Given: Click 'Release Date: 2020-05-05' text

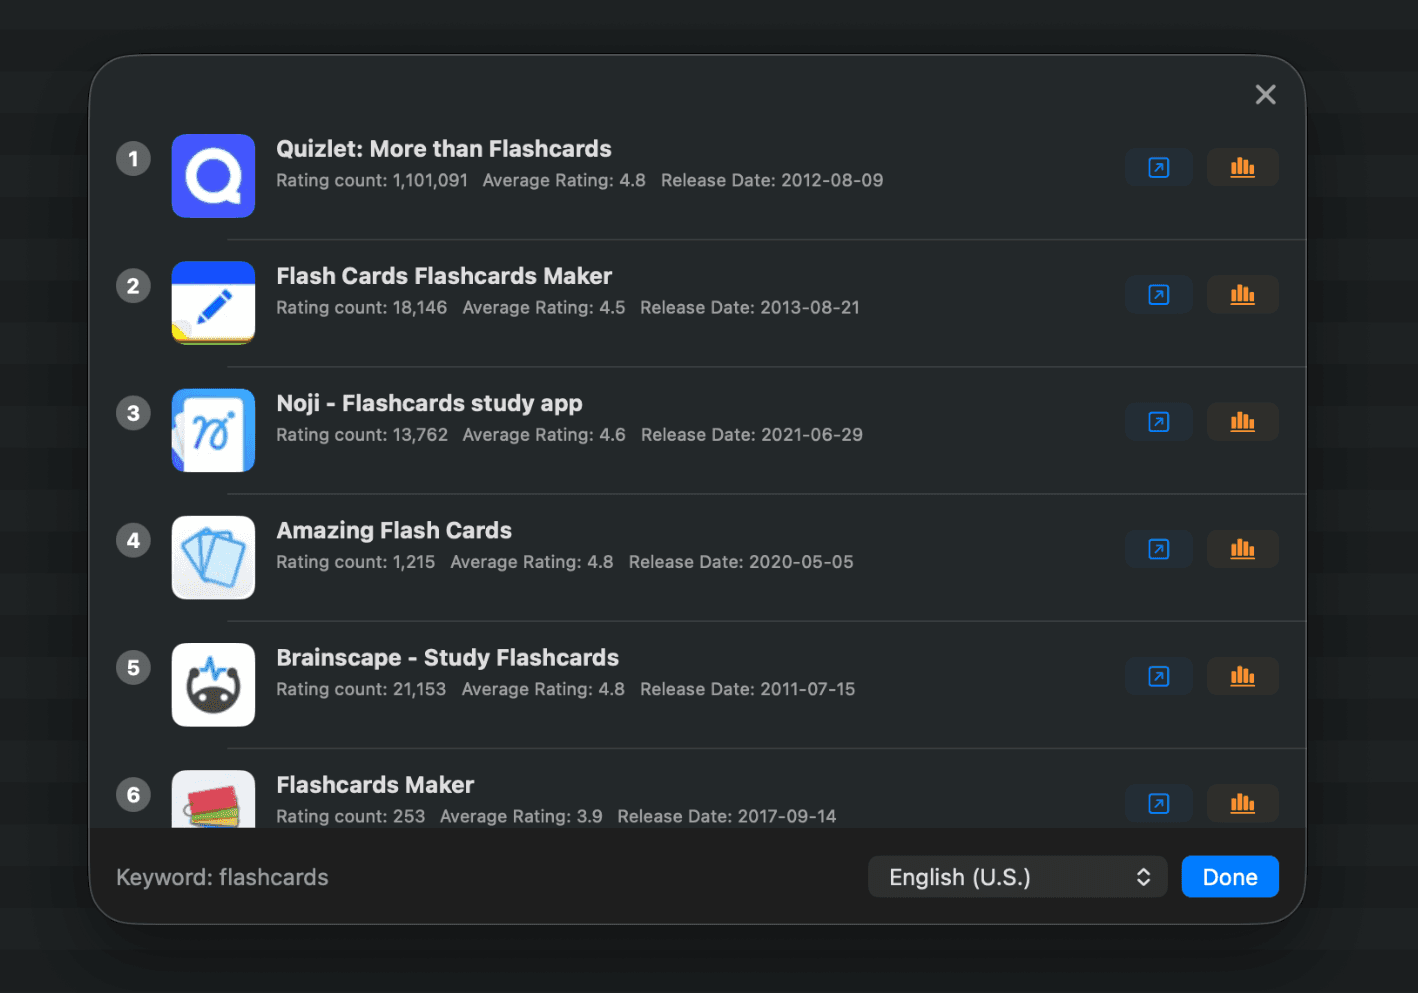Looking at the screenshot, I should tap(741, 562).
